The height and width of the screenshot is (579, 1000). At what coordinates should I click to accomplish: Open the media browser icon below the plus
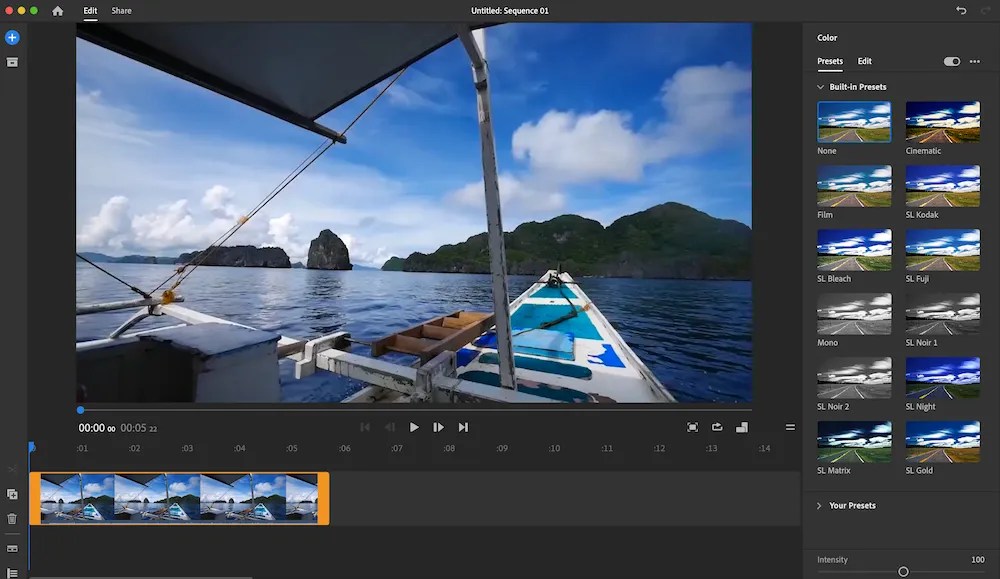click(12, 62)
